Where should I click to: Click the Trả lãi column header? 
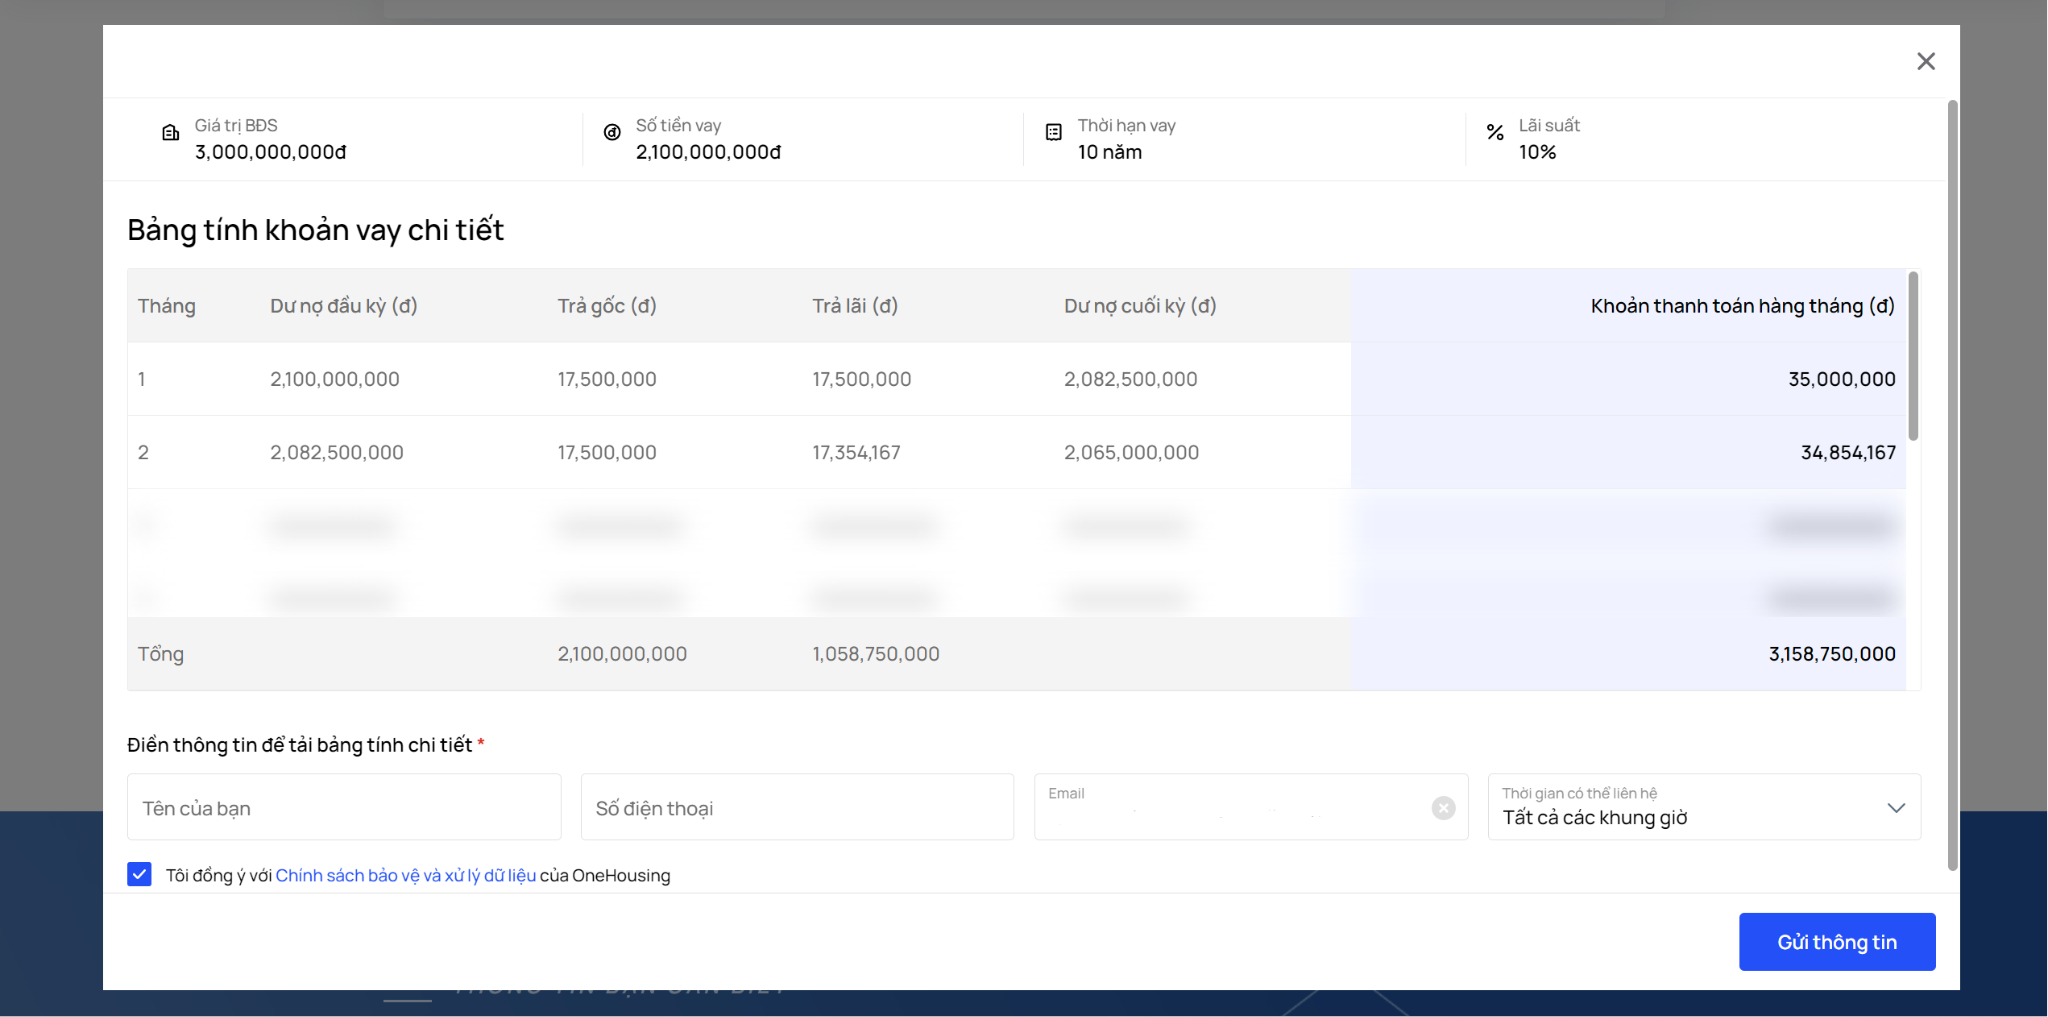tap(855, 306)
